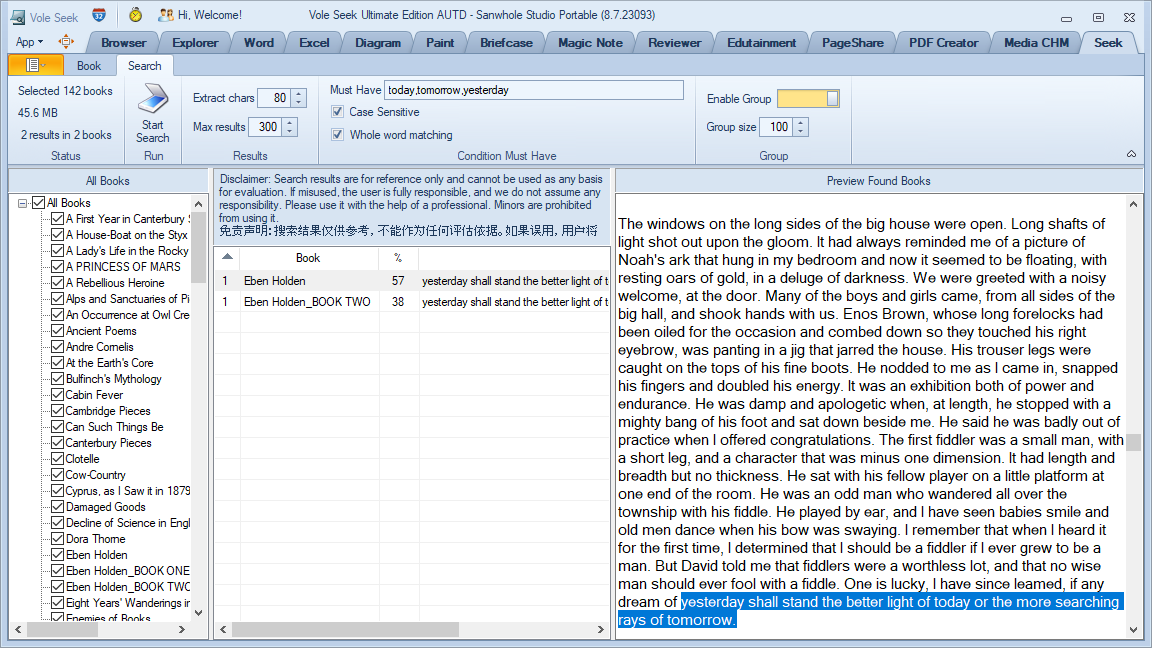
Task: Open the orange ribbon file menu button
Action: click(x=36, y=65)
